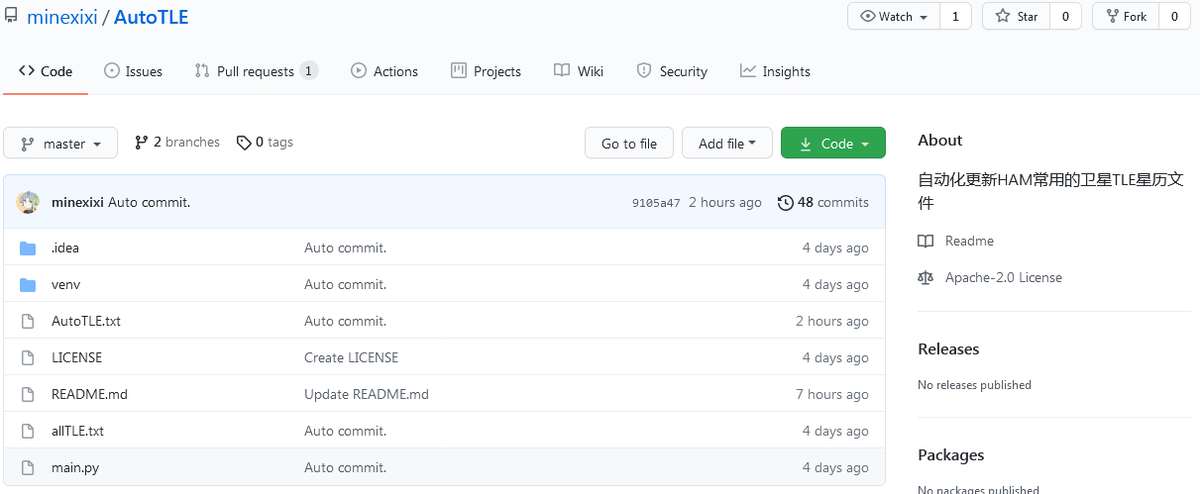Expand the green Code dropdown
Image resolution: width=1200 pixels, height=494 pixels.
(833, 143)
